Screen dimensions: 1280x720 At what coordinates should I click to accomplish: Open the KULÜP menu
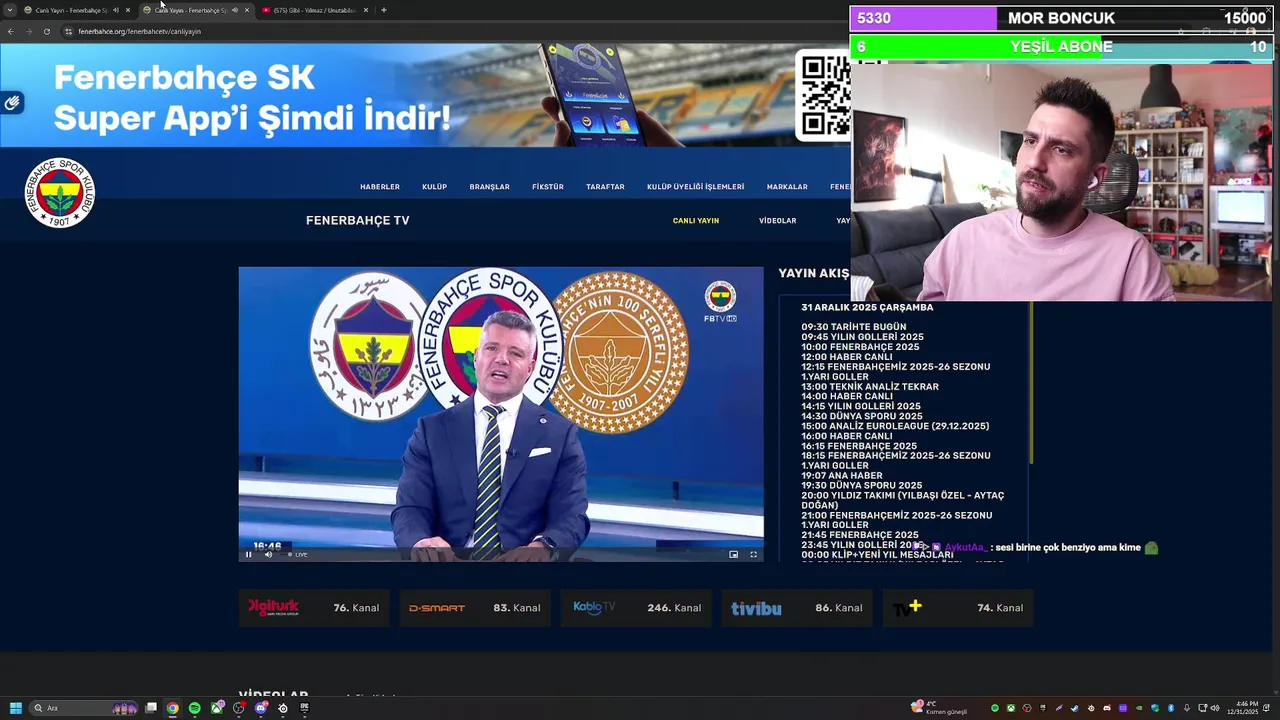coord(434,187)
